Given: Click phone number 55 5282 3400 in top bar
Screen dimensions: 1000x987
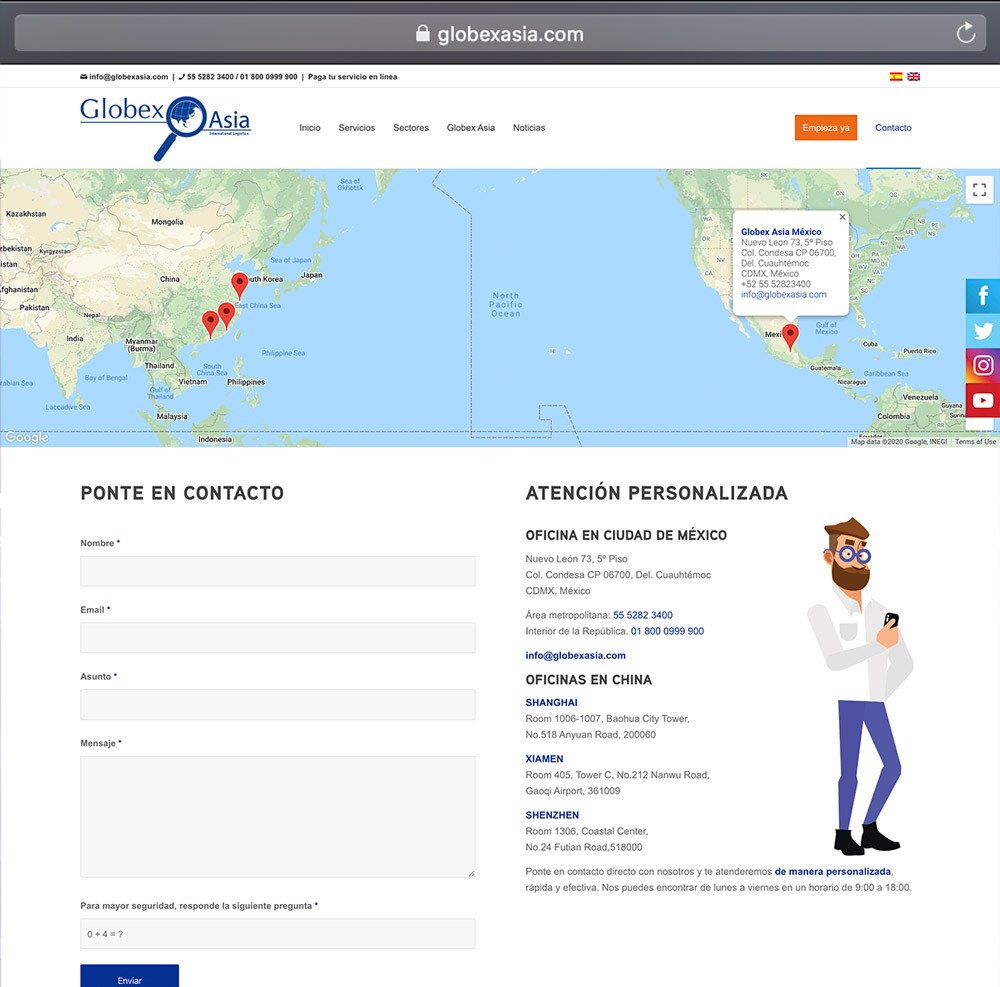Looking at the screenshot, I should coord(210,77).
